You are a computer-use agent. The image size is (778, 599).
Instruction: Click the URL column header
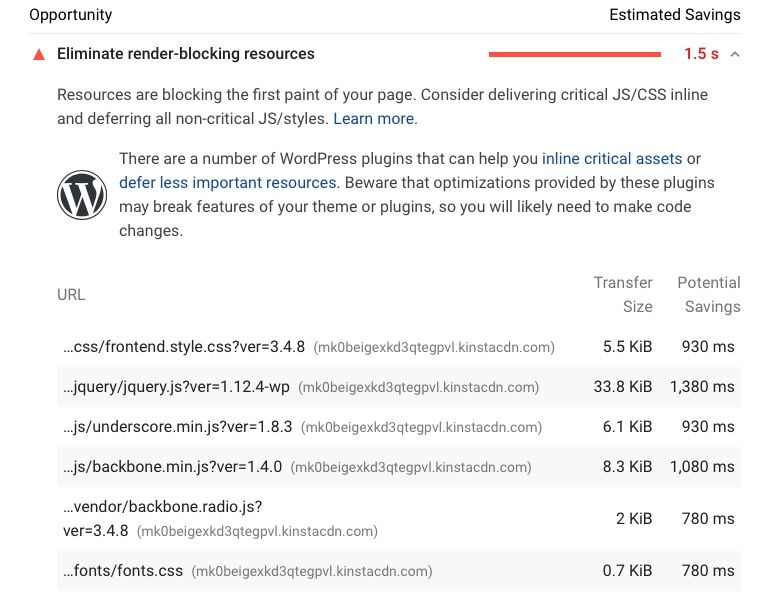point(71,294)
